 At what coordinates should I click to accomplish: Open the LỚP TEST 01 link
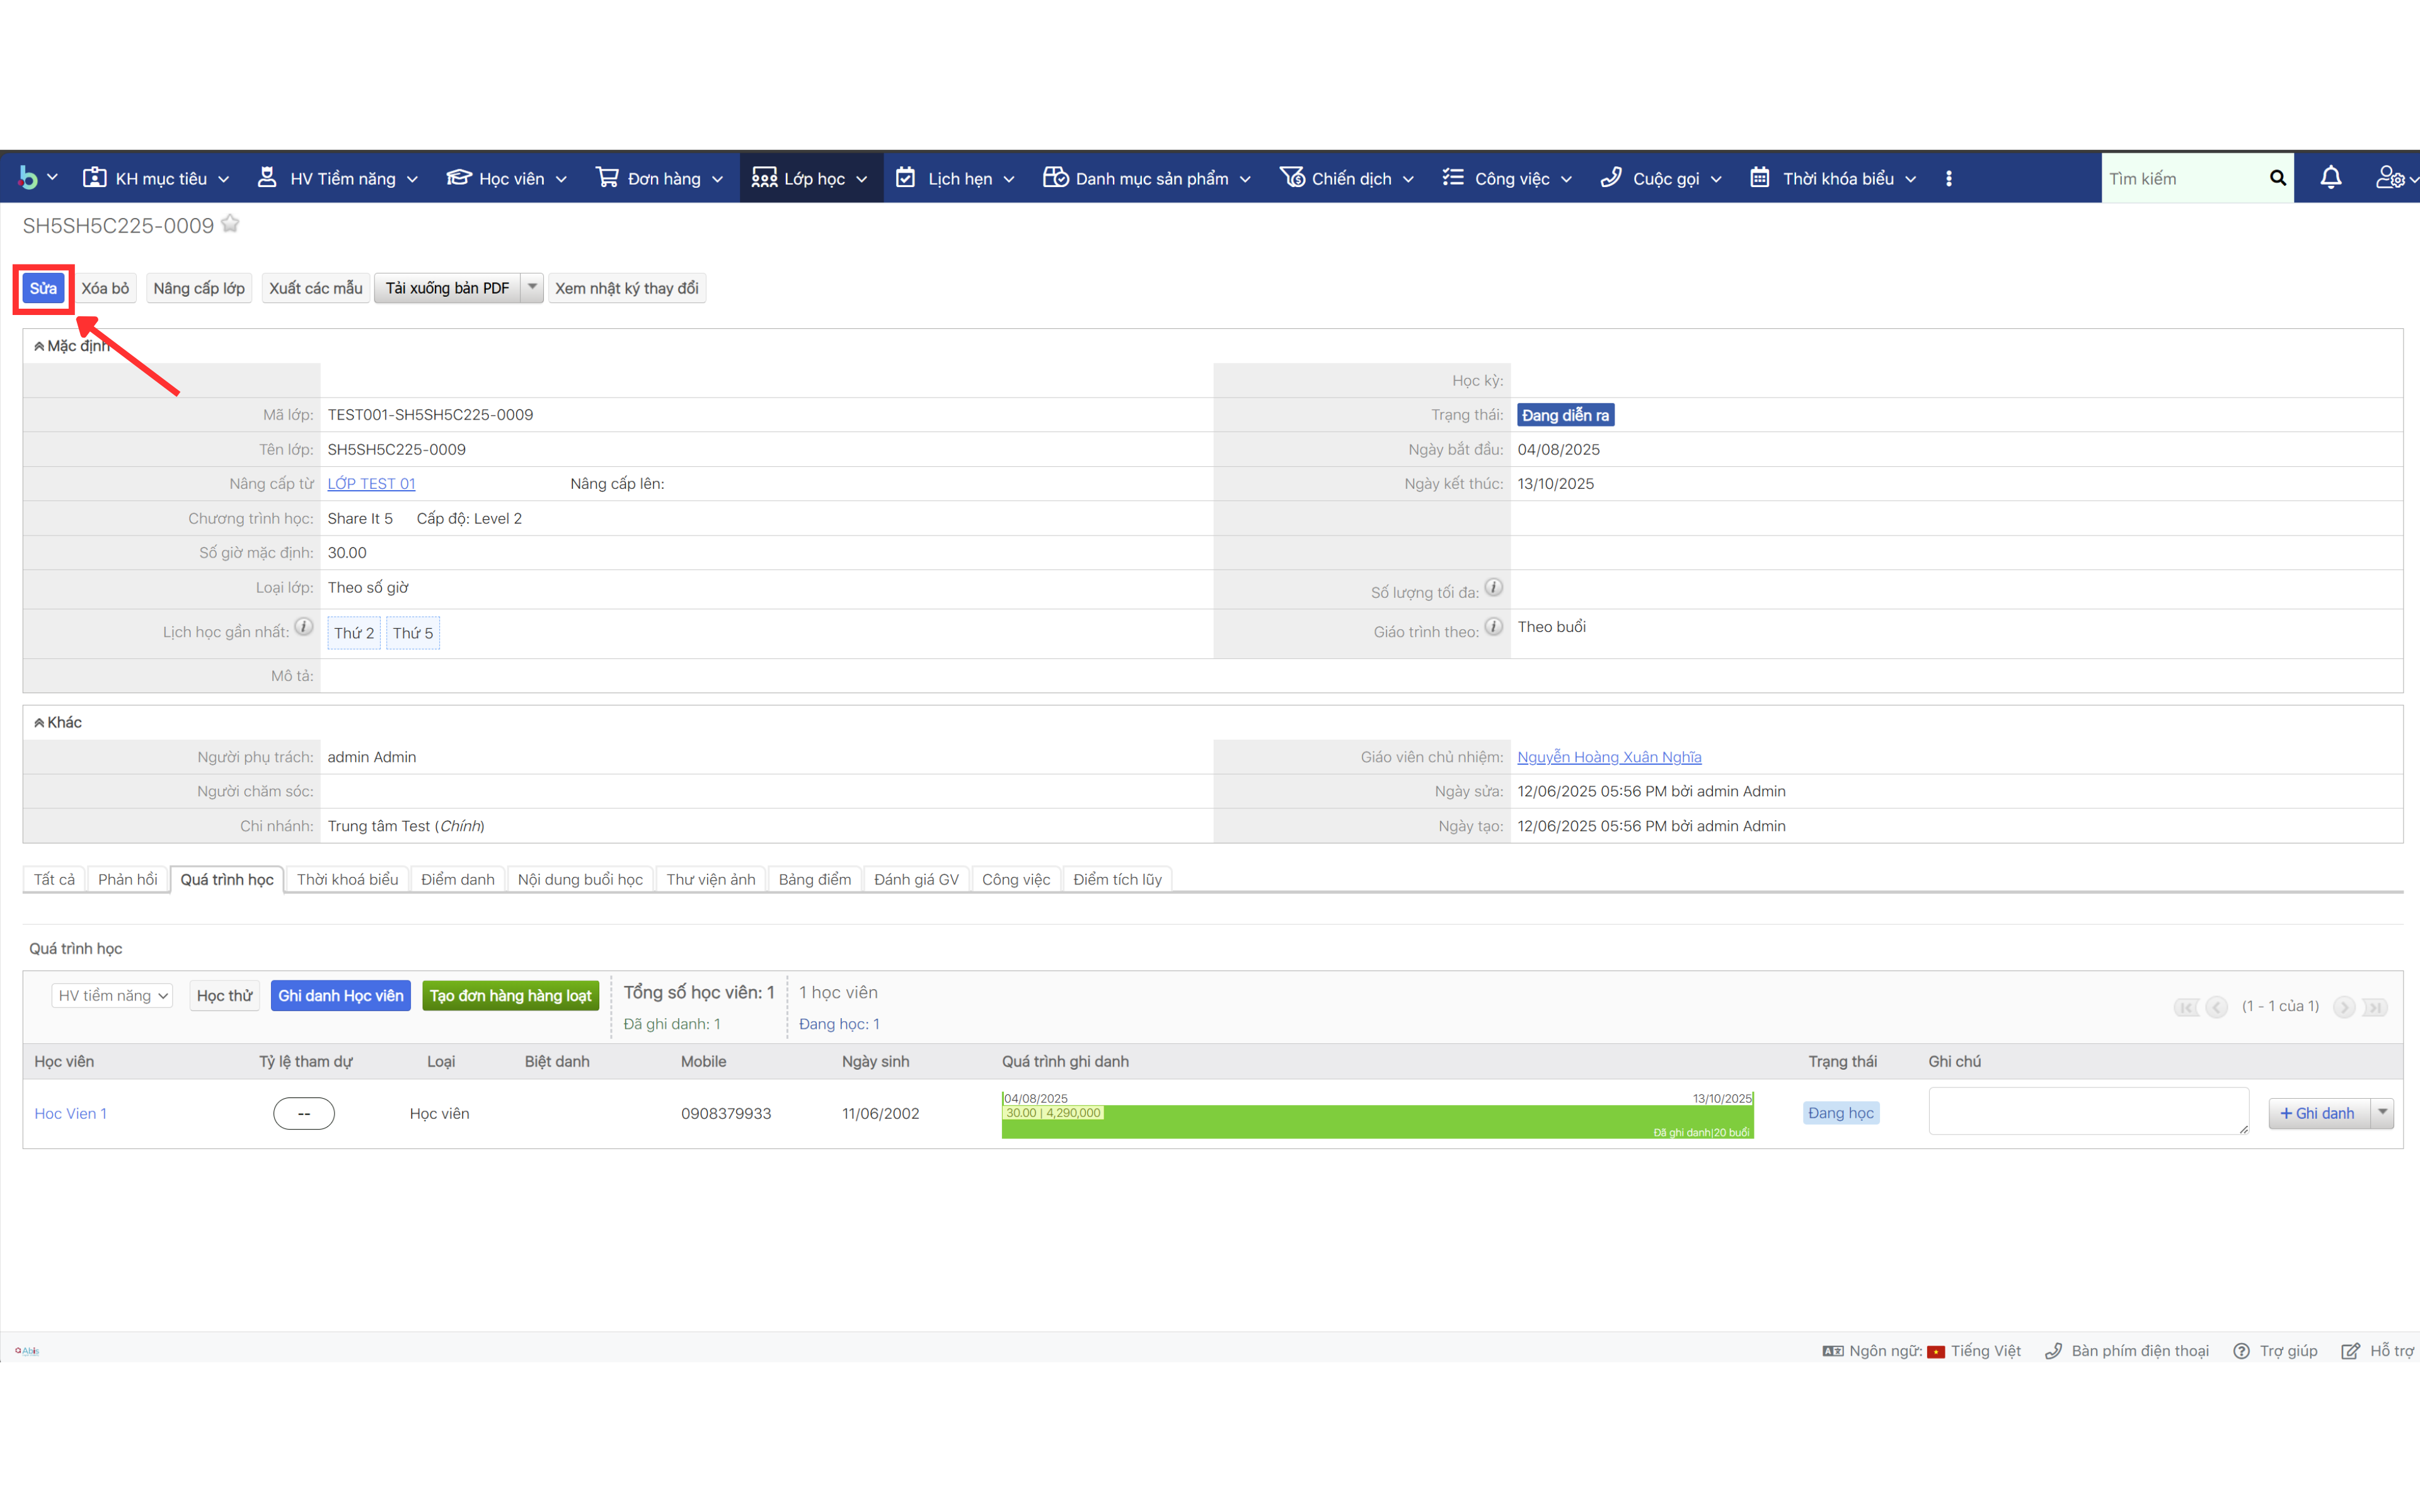(x=371, y=484)
